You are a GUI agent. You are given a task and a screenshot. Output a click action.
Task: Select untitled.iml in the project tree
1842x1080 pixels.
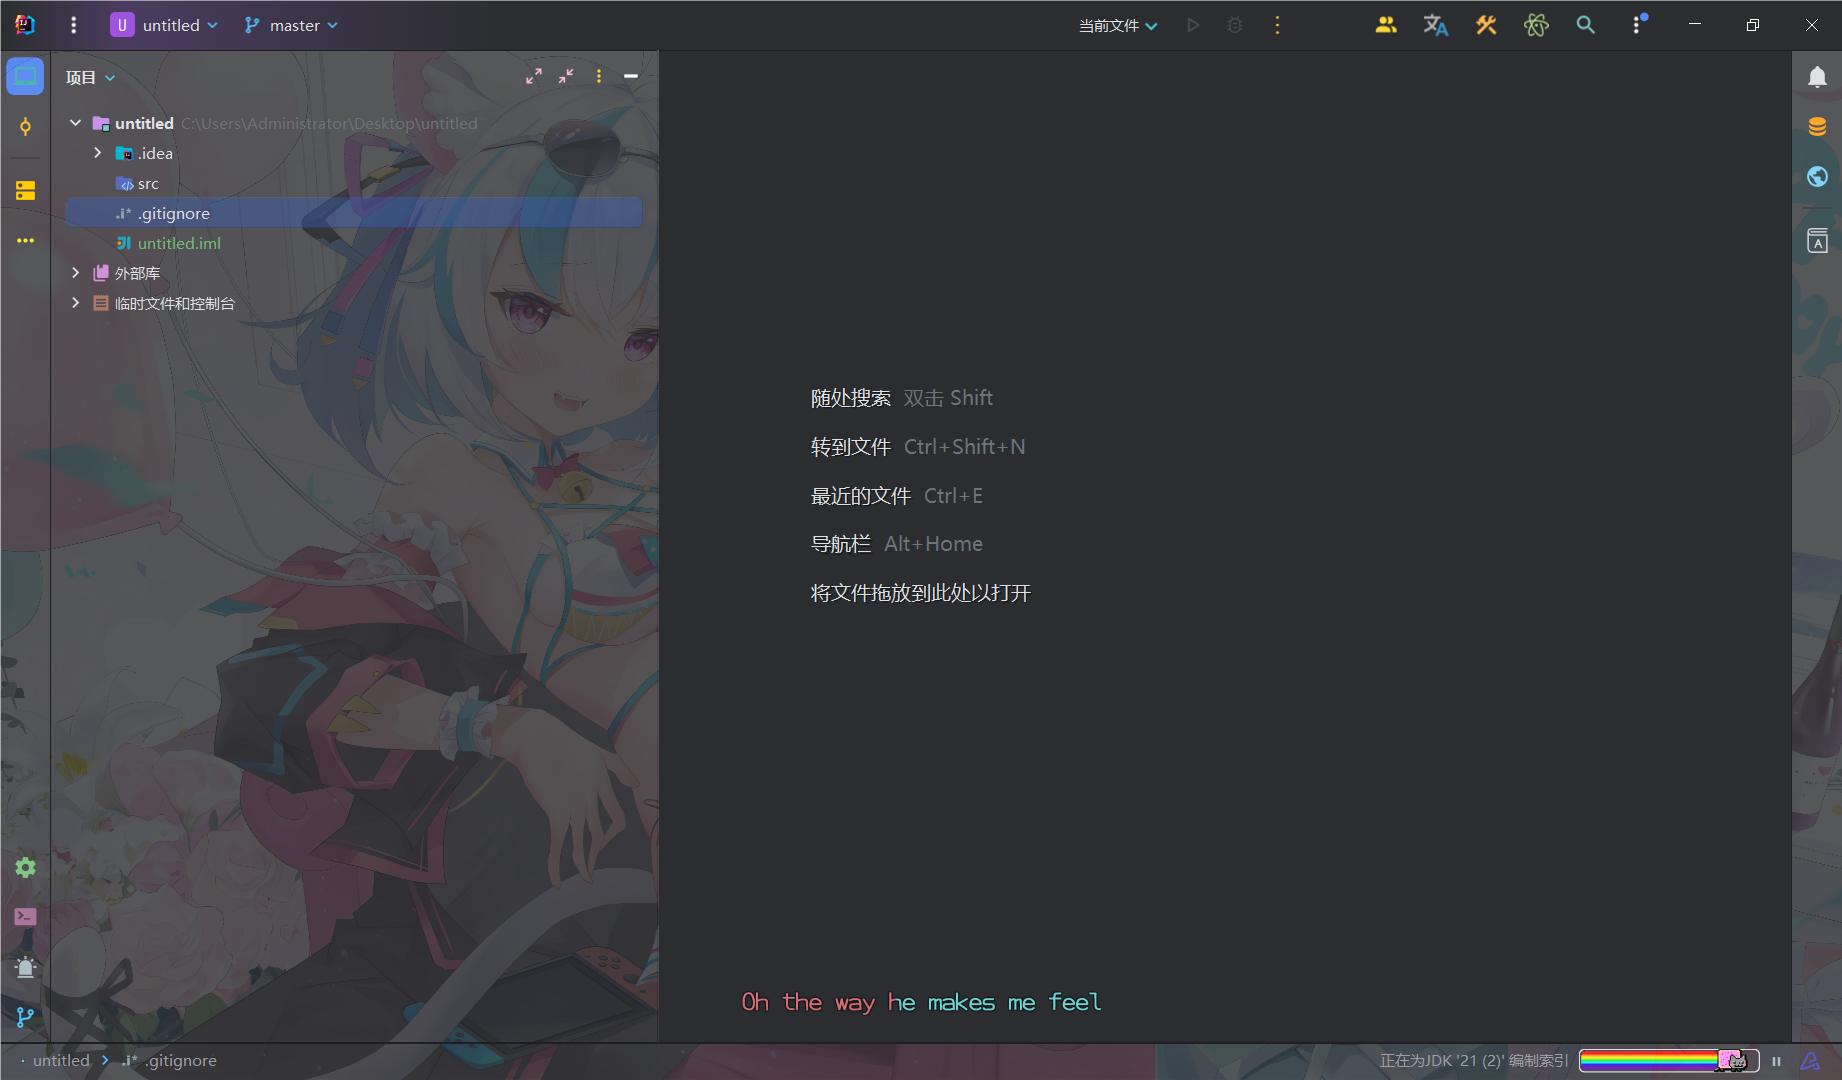coord(179,243)
